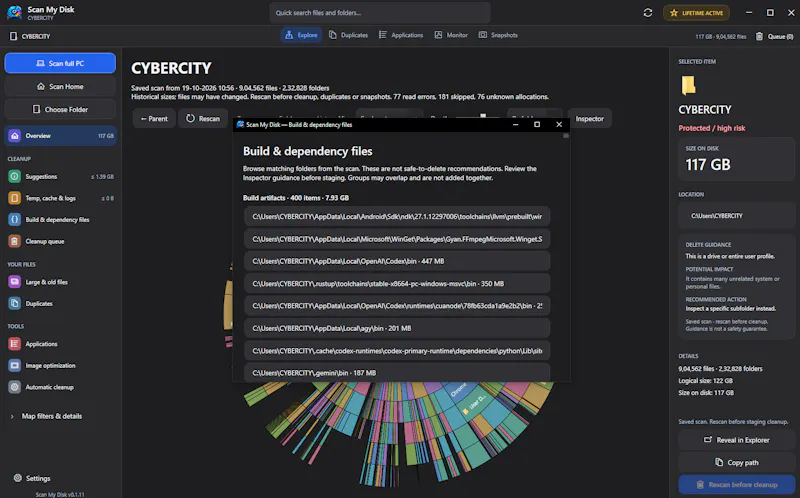Select the WinGet FFmpeg package path row
Screen dimensions: 800x498
(x=397, y=239)
